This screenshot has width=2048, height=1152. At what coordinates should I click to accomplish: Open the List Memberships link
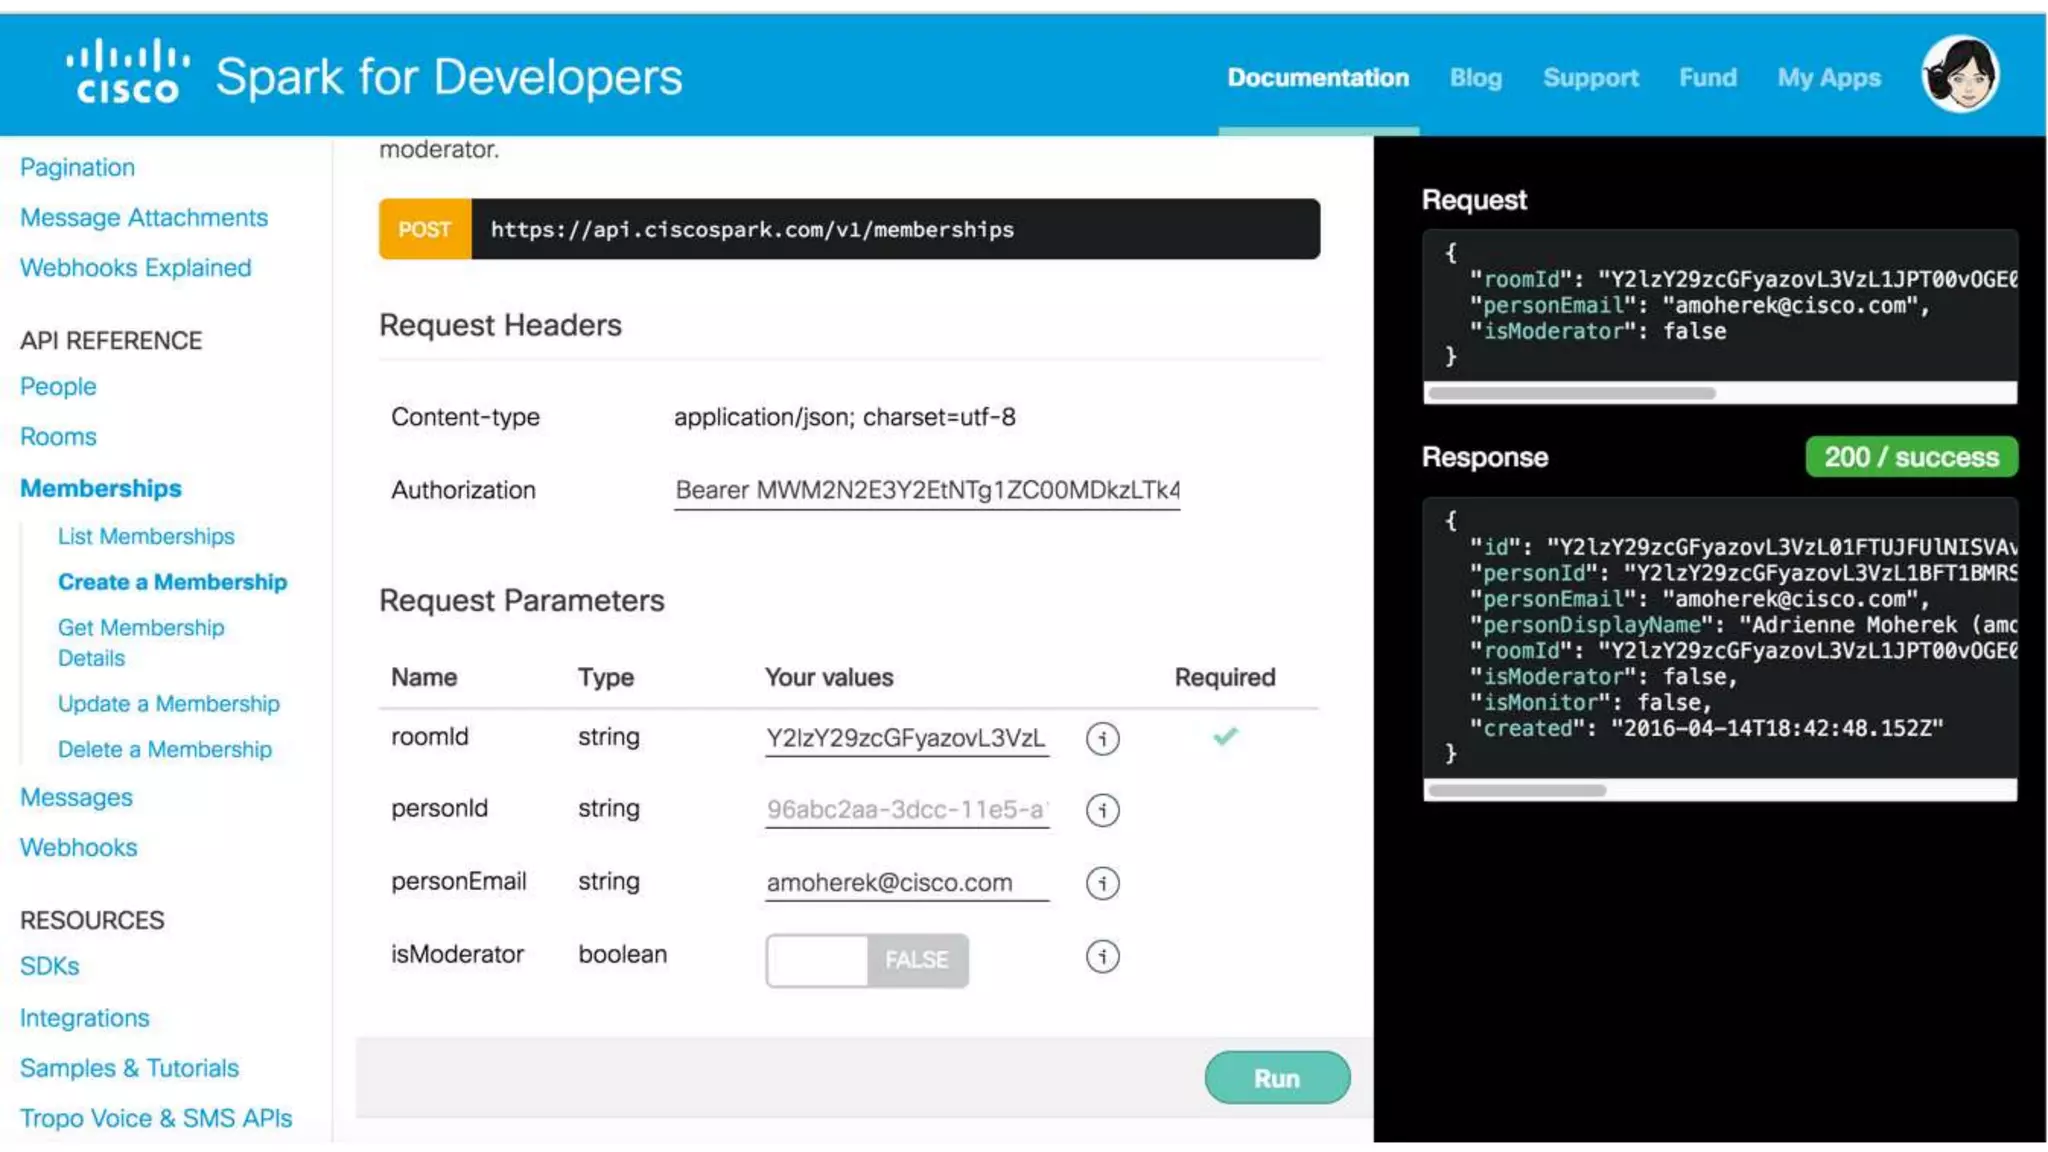[x=146, y=536]
